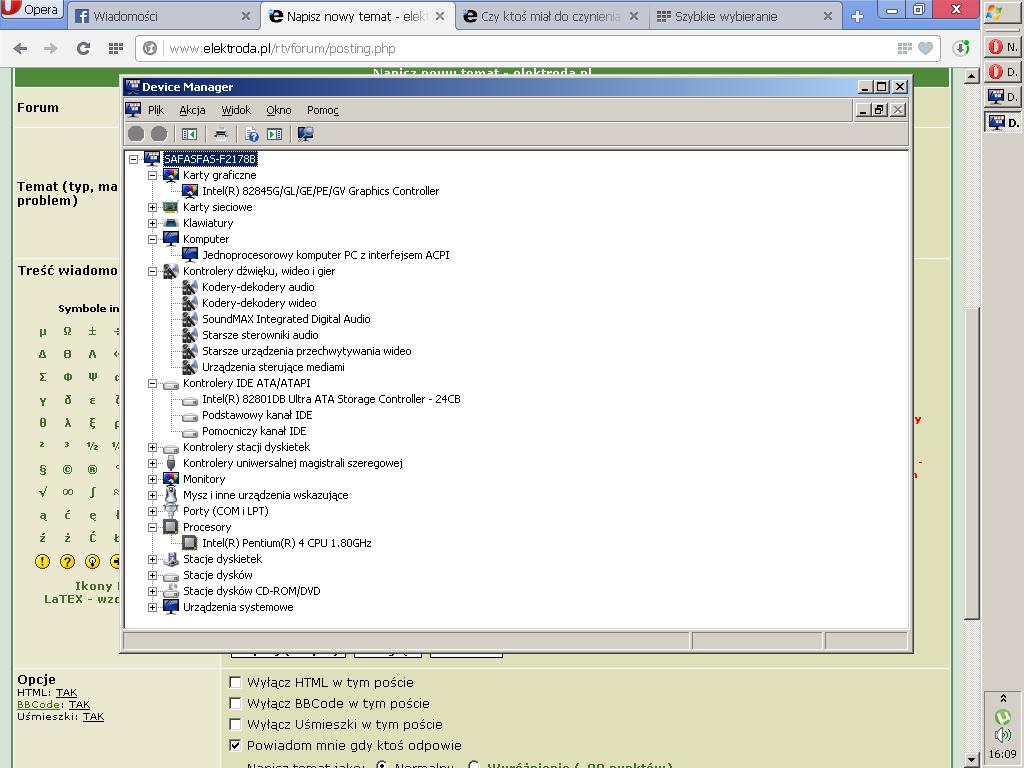Open Opera Speed Dial grid icon

tap(116, 48)
